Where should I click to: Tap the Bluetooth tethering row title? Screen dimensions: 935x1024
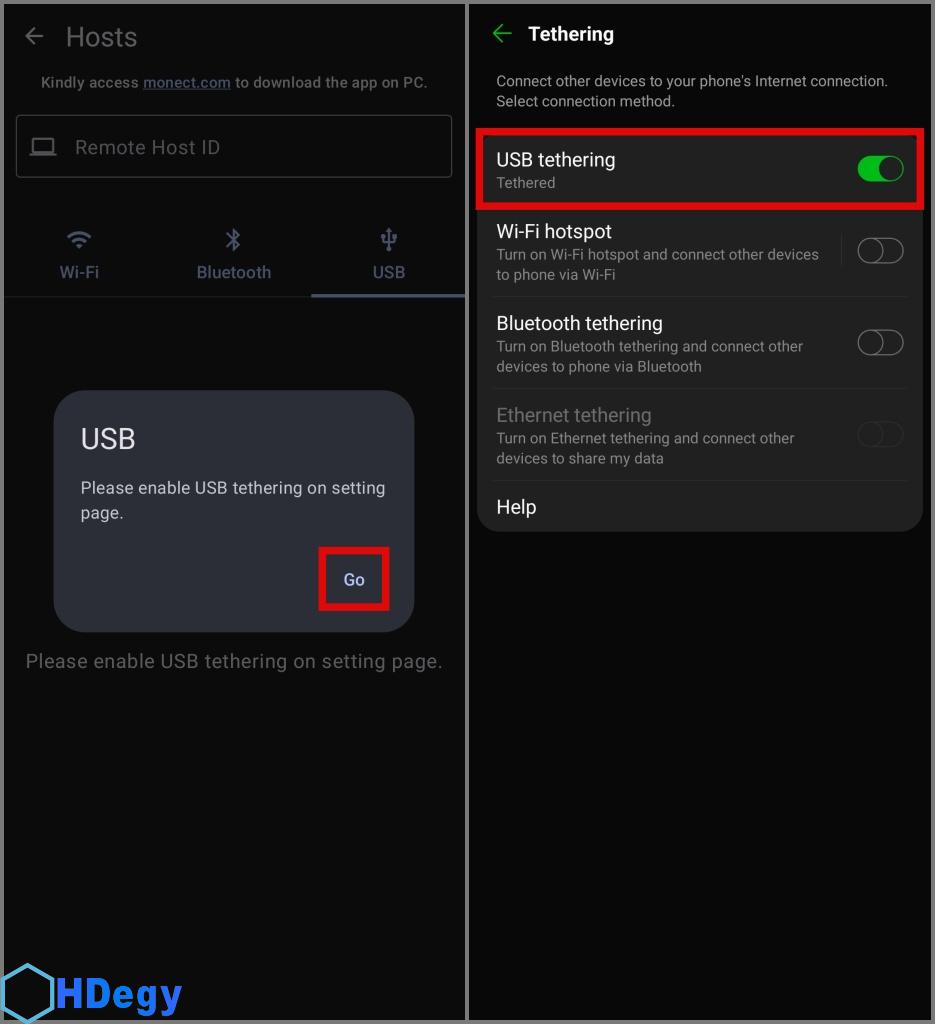click(x=579, y=323)
